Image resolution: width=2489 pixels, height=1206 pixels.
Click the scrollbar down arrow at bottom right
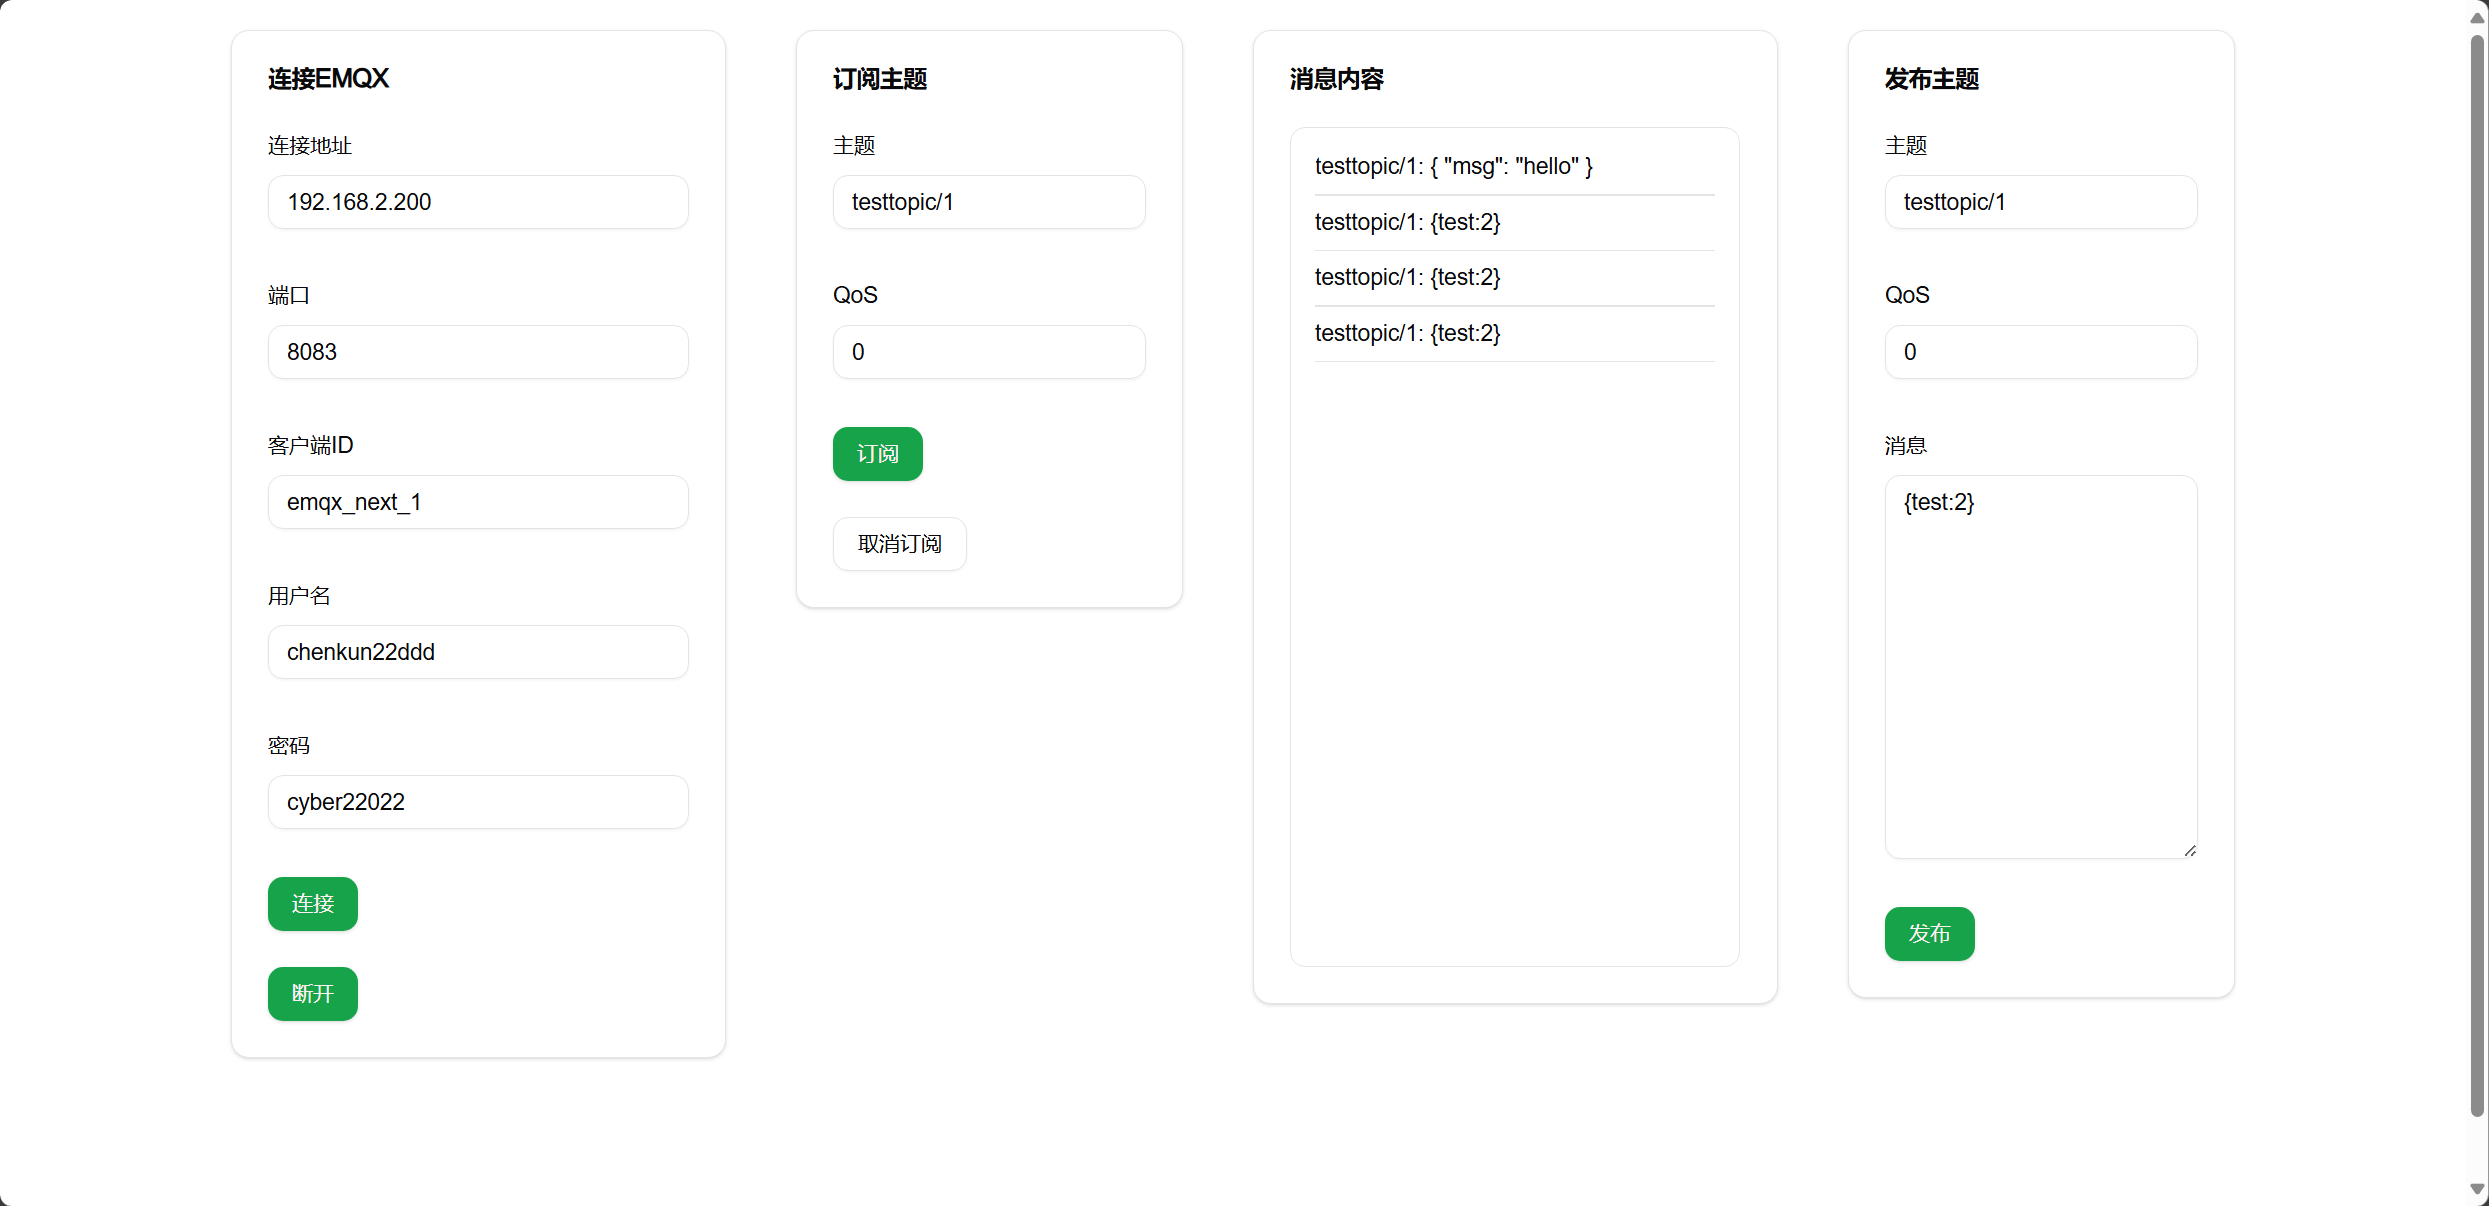tap(2477, 1190)
